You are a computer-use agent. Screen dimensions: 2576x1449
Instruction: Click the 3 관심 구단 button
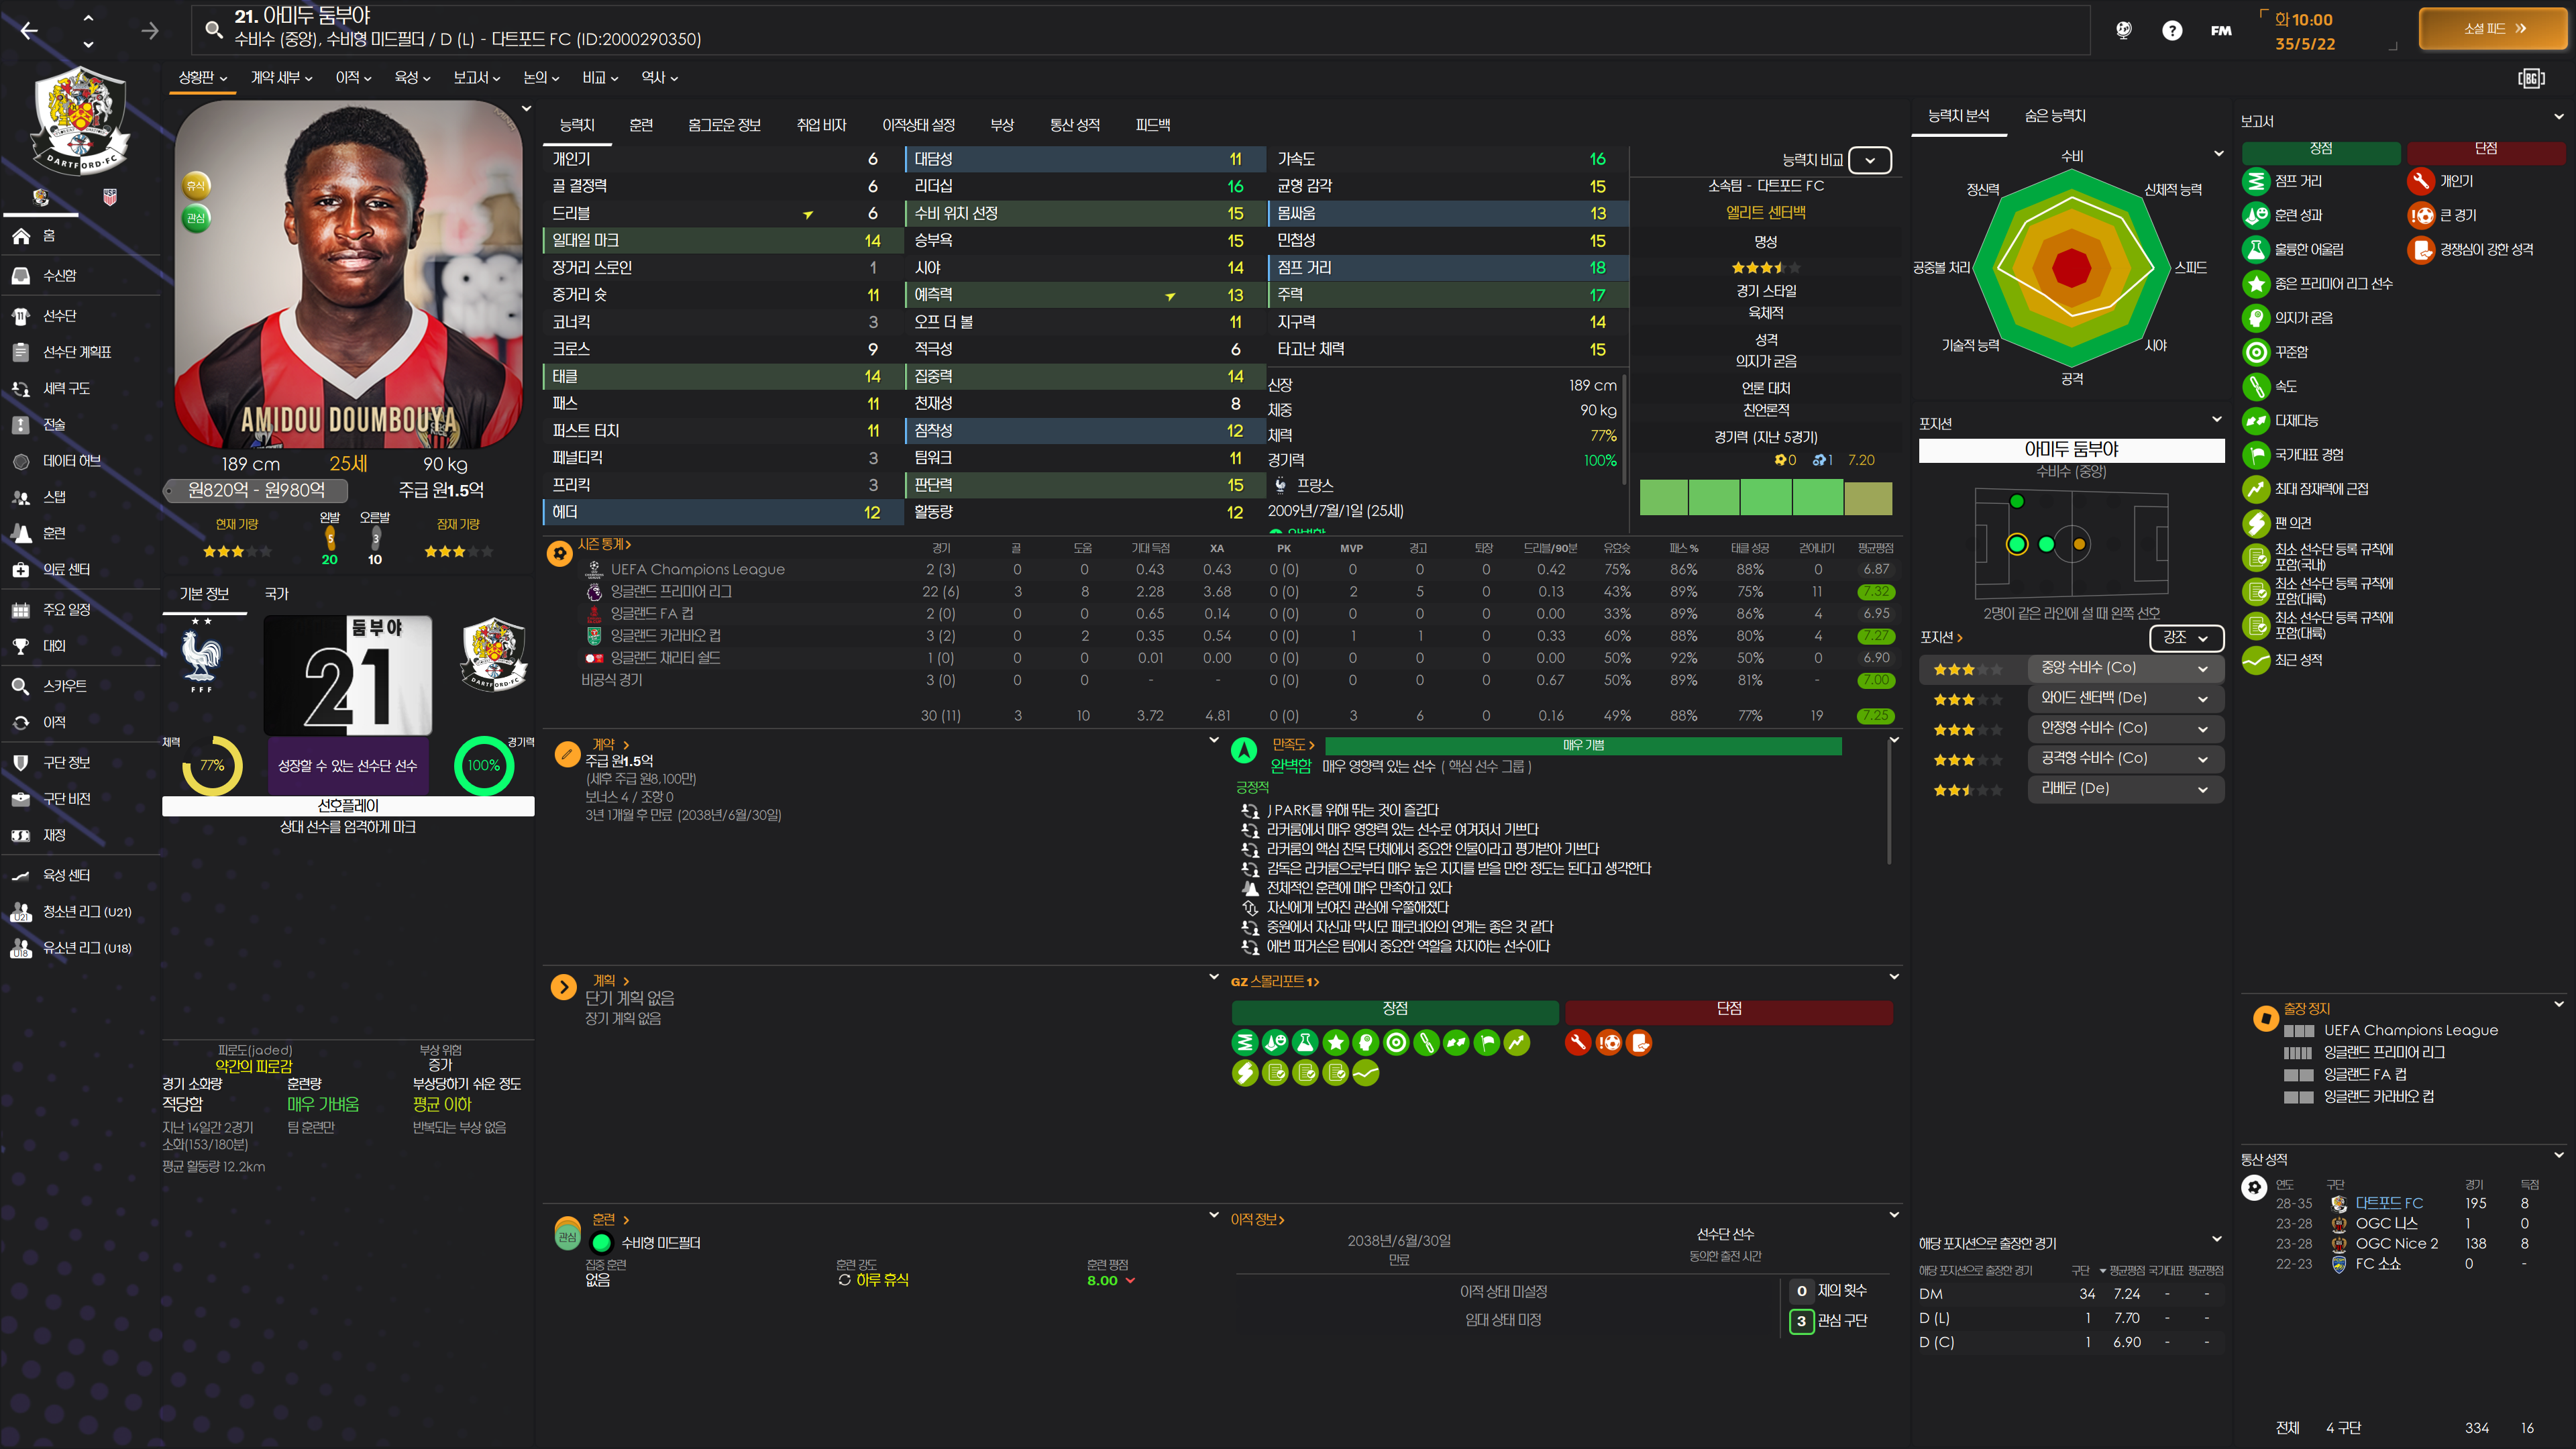[x=1829, y=1321]
